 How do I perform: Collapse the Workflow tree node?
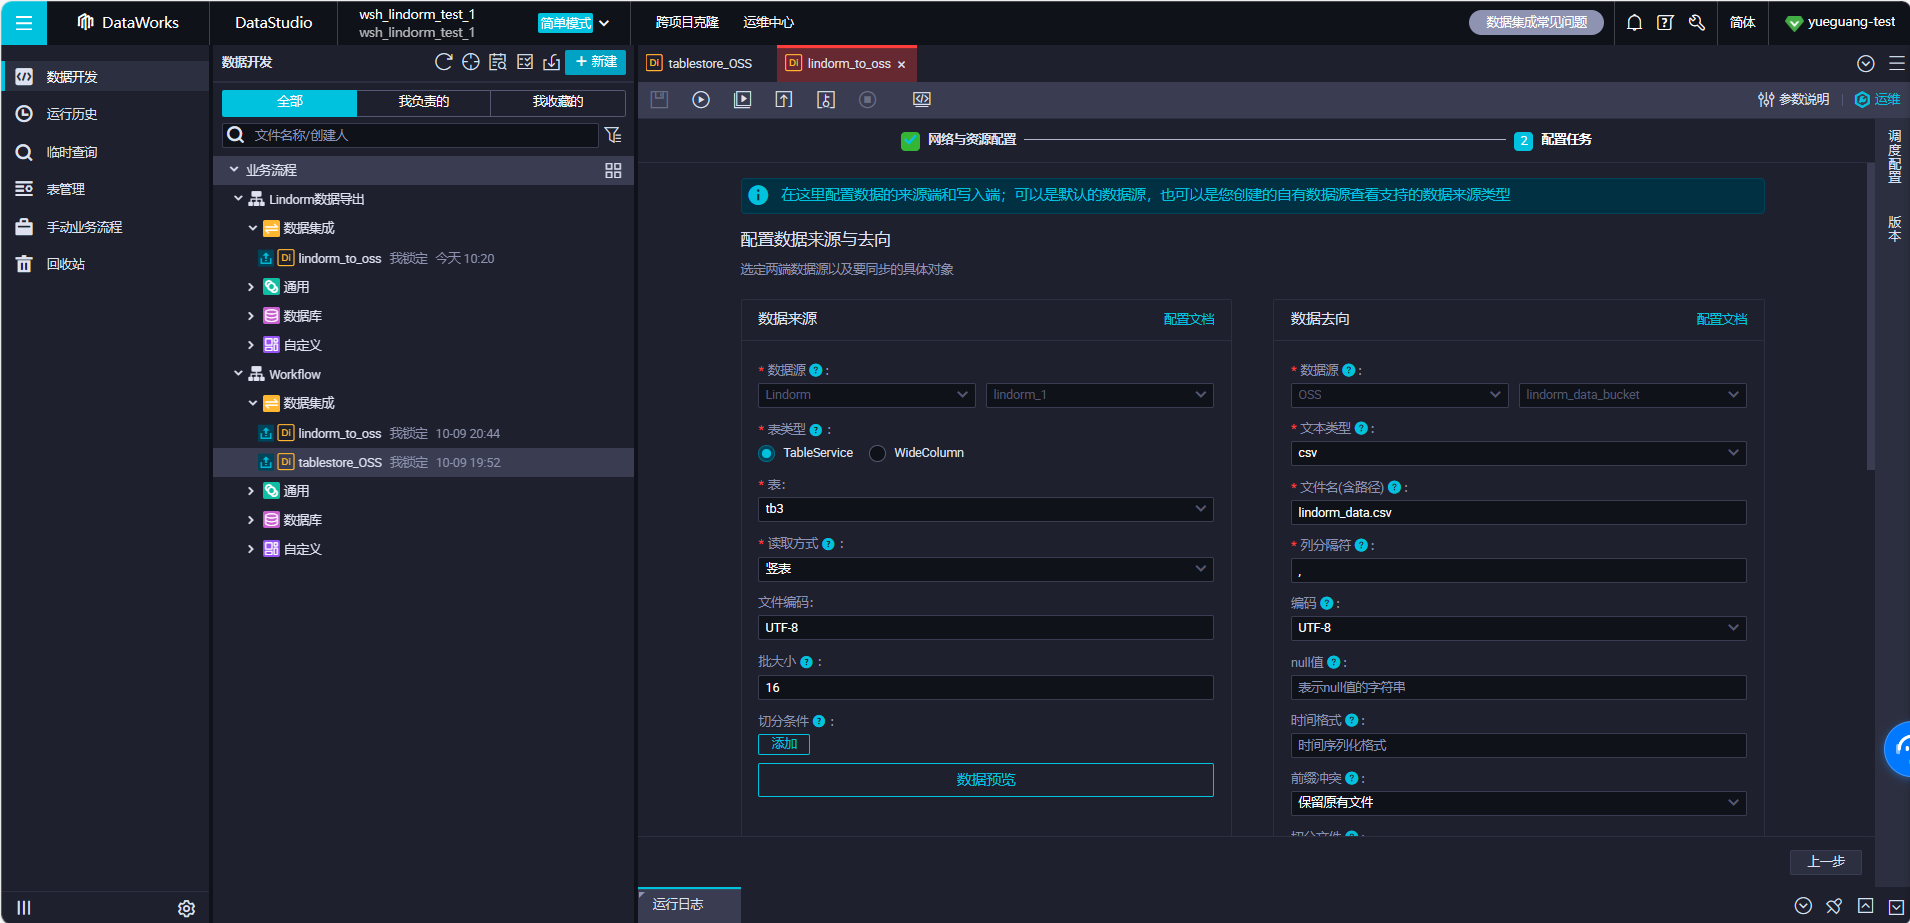tap(238, 374)
